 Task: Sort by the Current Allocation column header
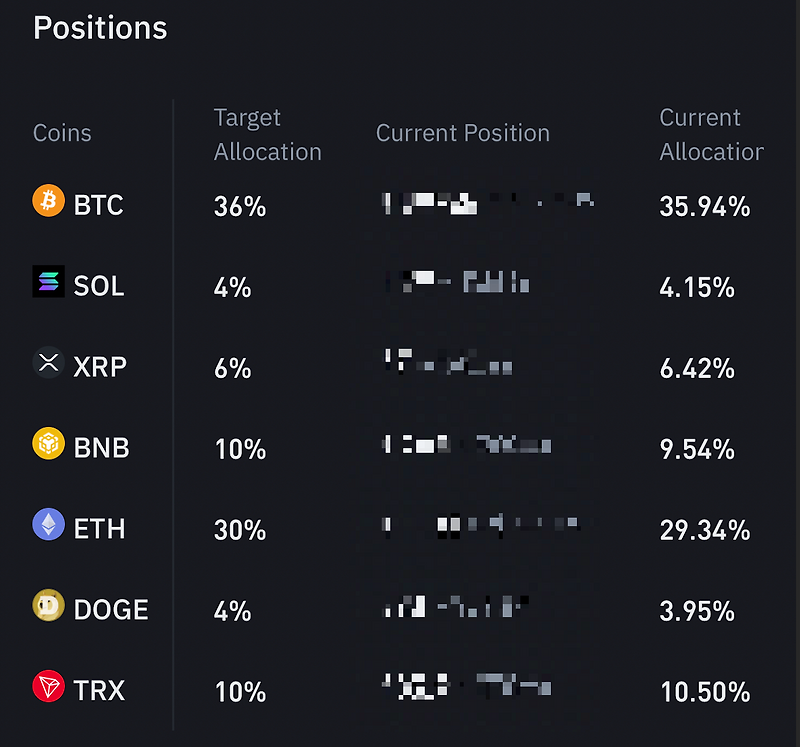click(711, 134)
